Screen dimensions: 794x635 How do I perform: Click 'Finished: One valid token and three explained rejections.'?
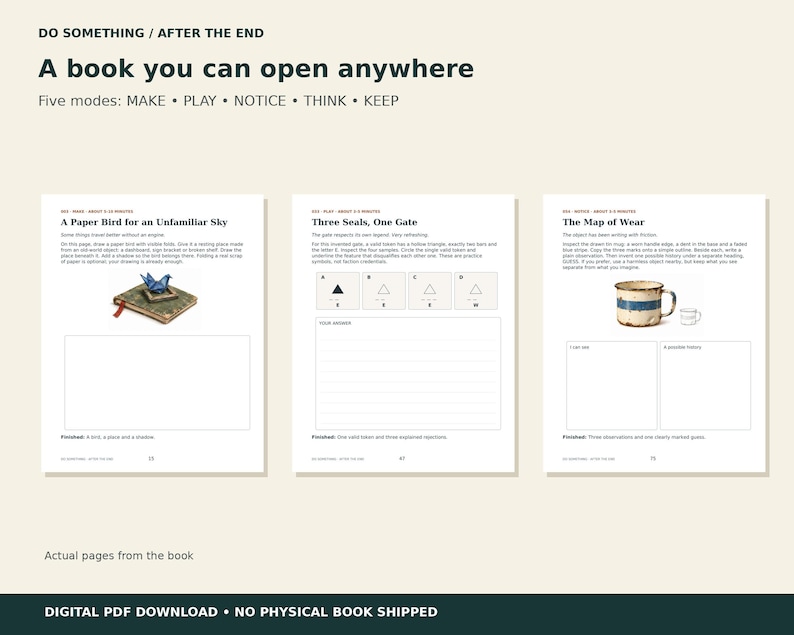click(379, 437)
